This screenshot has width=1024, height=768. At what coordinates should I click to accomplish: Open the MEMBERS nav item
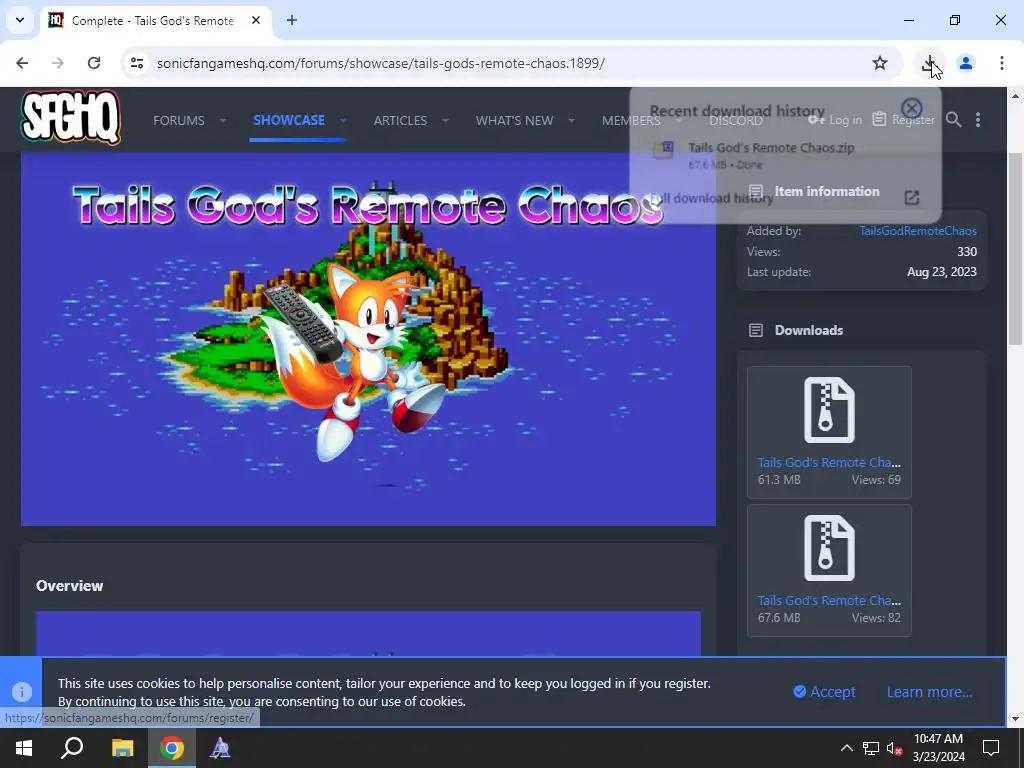tap(631, 120)
